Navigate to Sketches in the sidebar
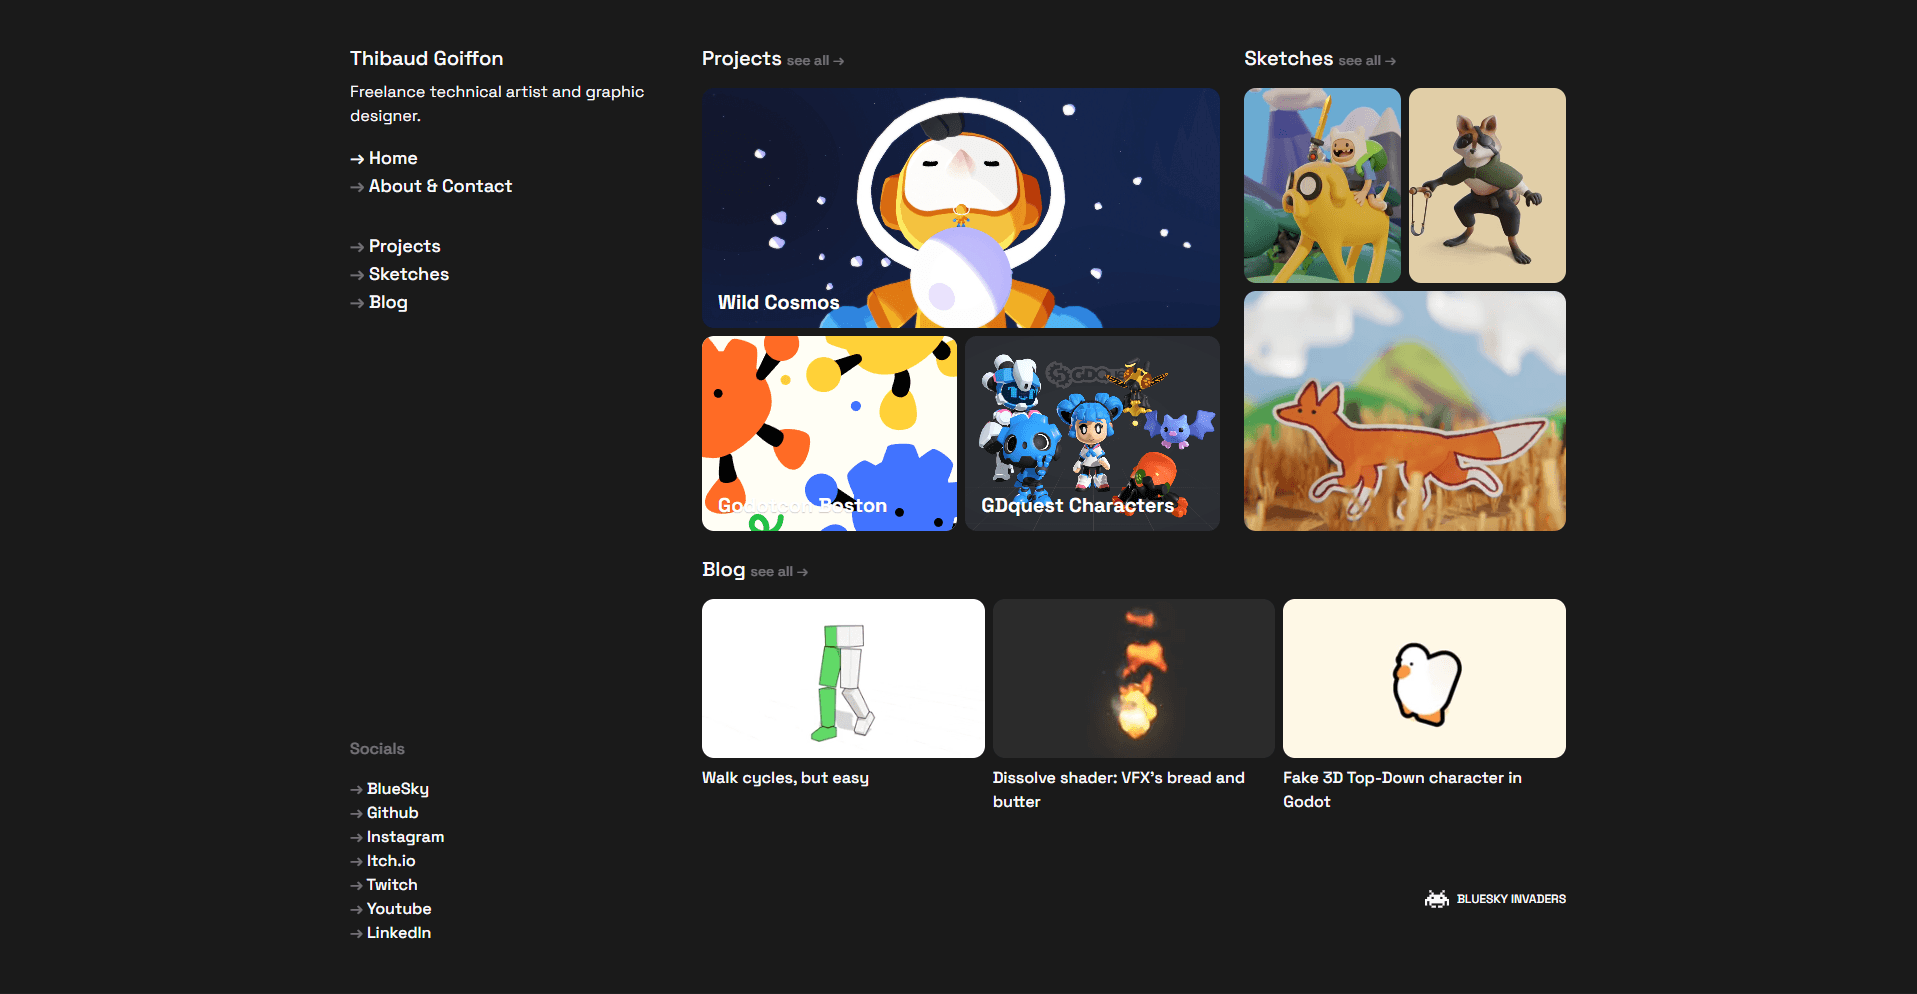The width and height of the screenshot is (1917, 994). point(408,274)
